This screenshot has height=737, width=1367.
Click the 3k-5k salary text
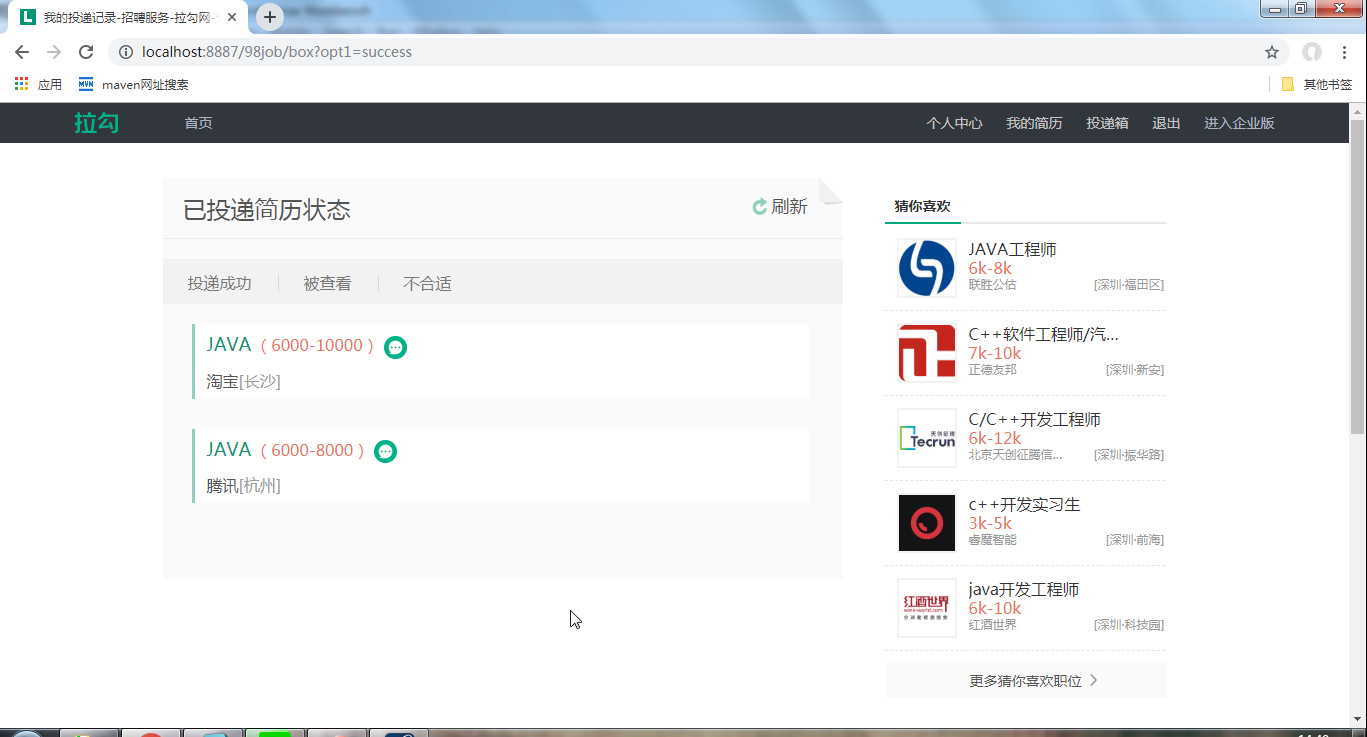coord(990,523)
